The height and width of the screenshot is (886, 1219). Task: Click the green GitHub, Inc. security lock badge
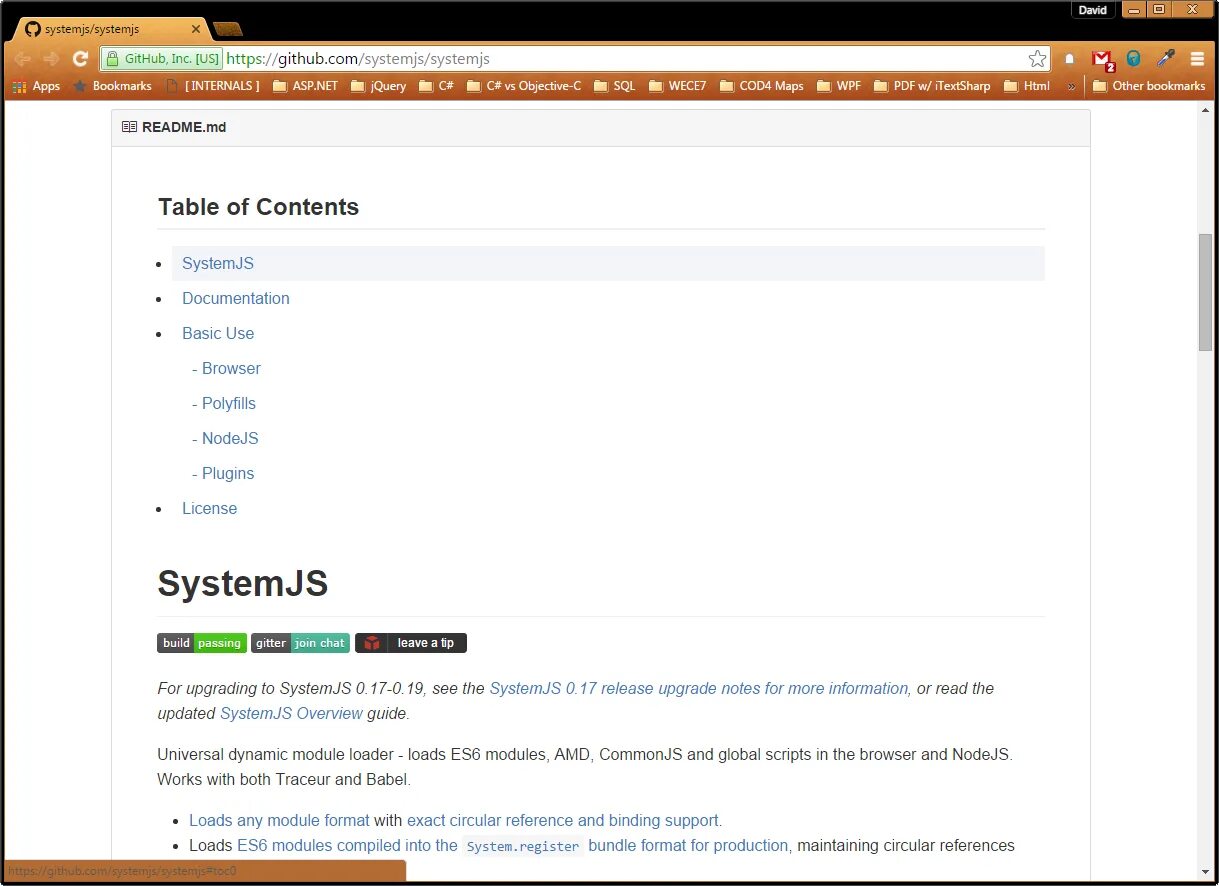click(x=162, y=59)
